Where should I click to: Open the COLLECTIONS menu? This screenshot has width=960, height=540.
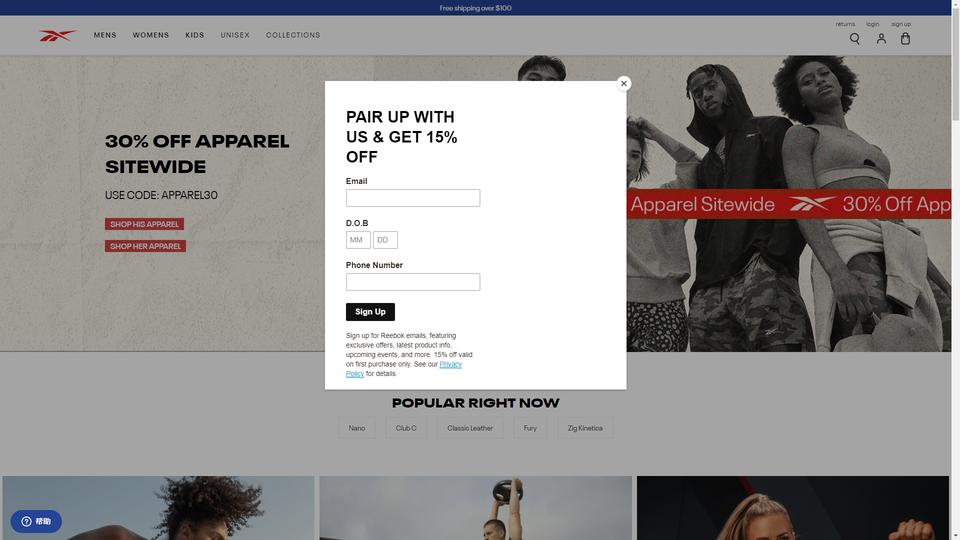(x=293, y=35)
